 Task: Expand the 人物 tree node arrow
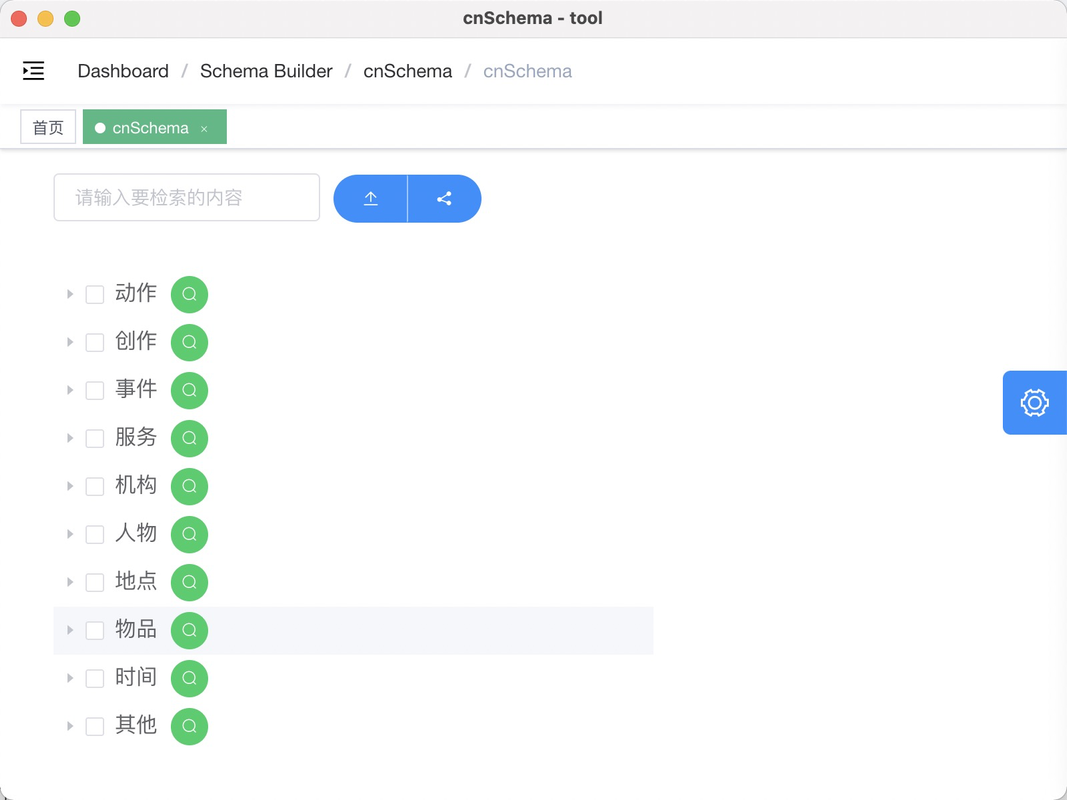coord(69,534)
